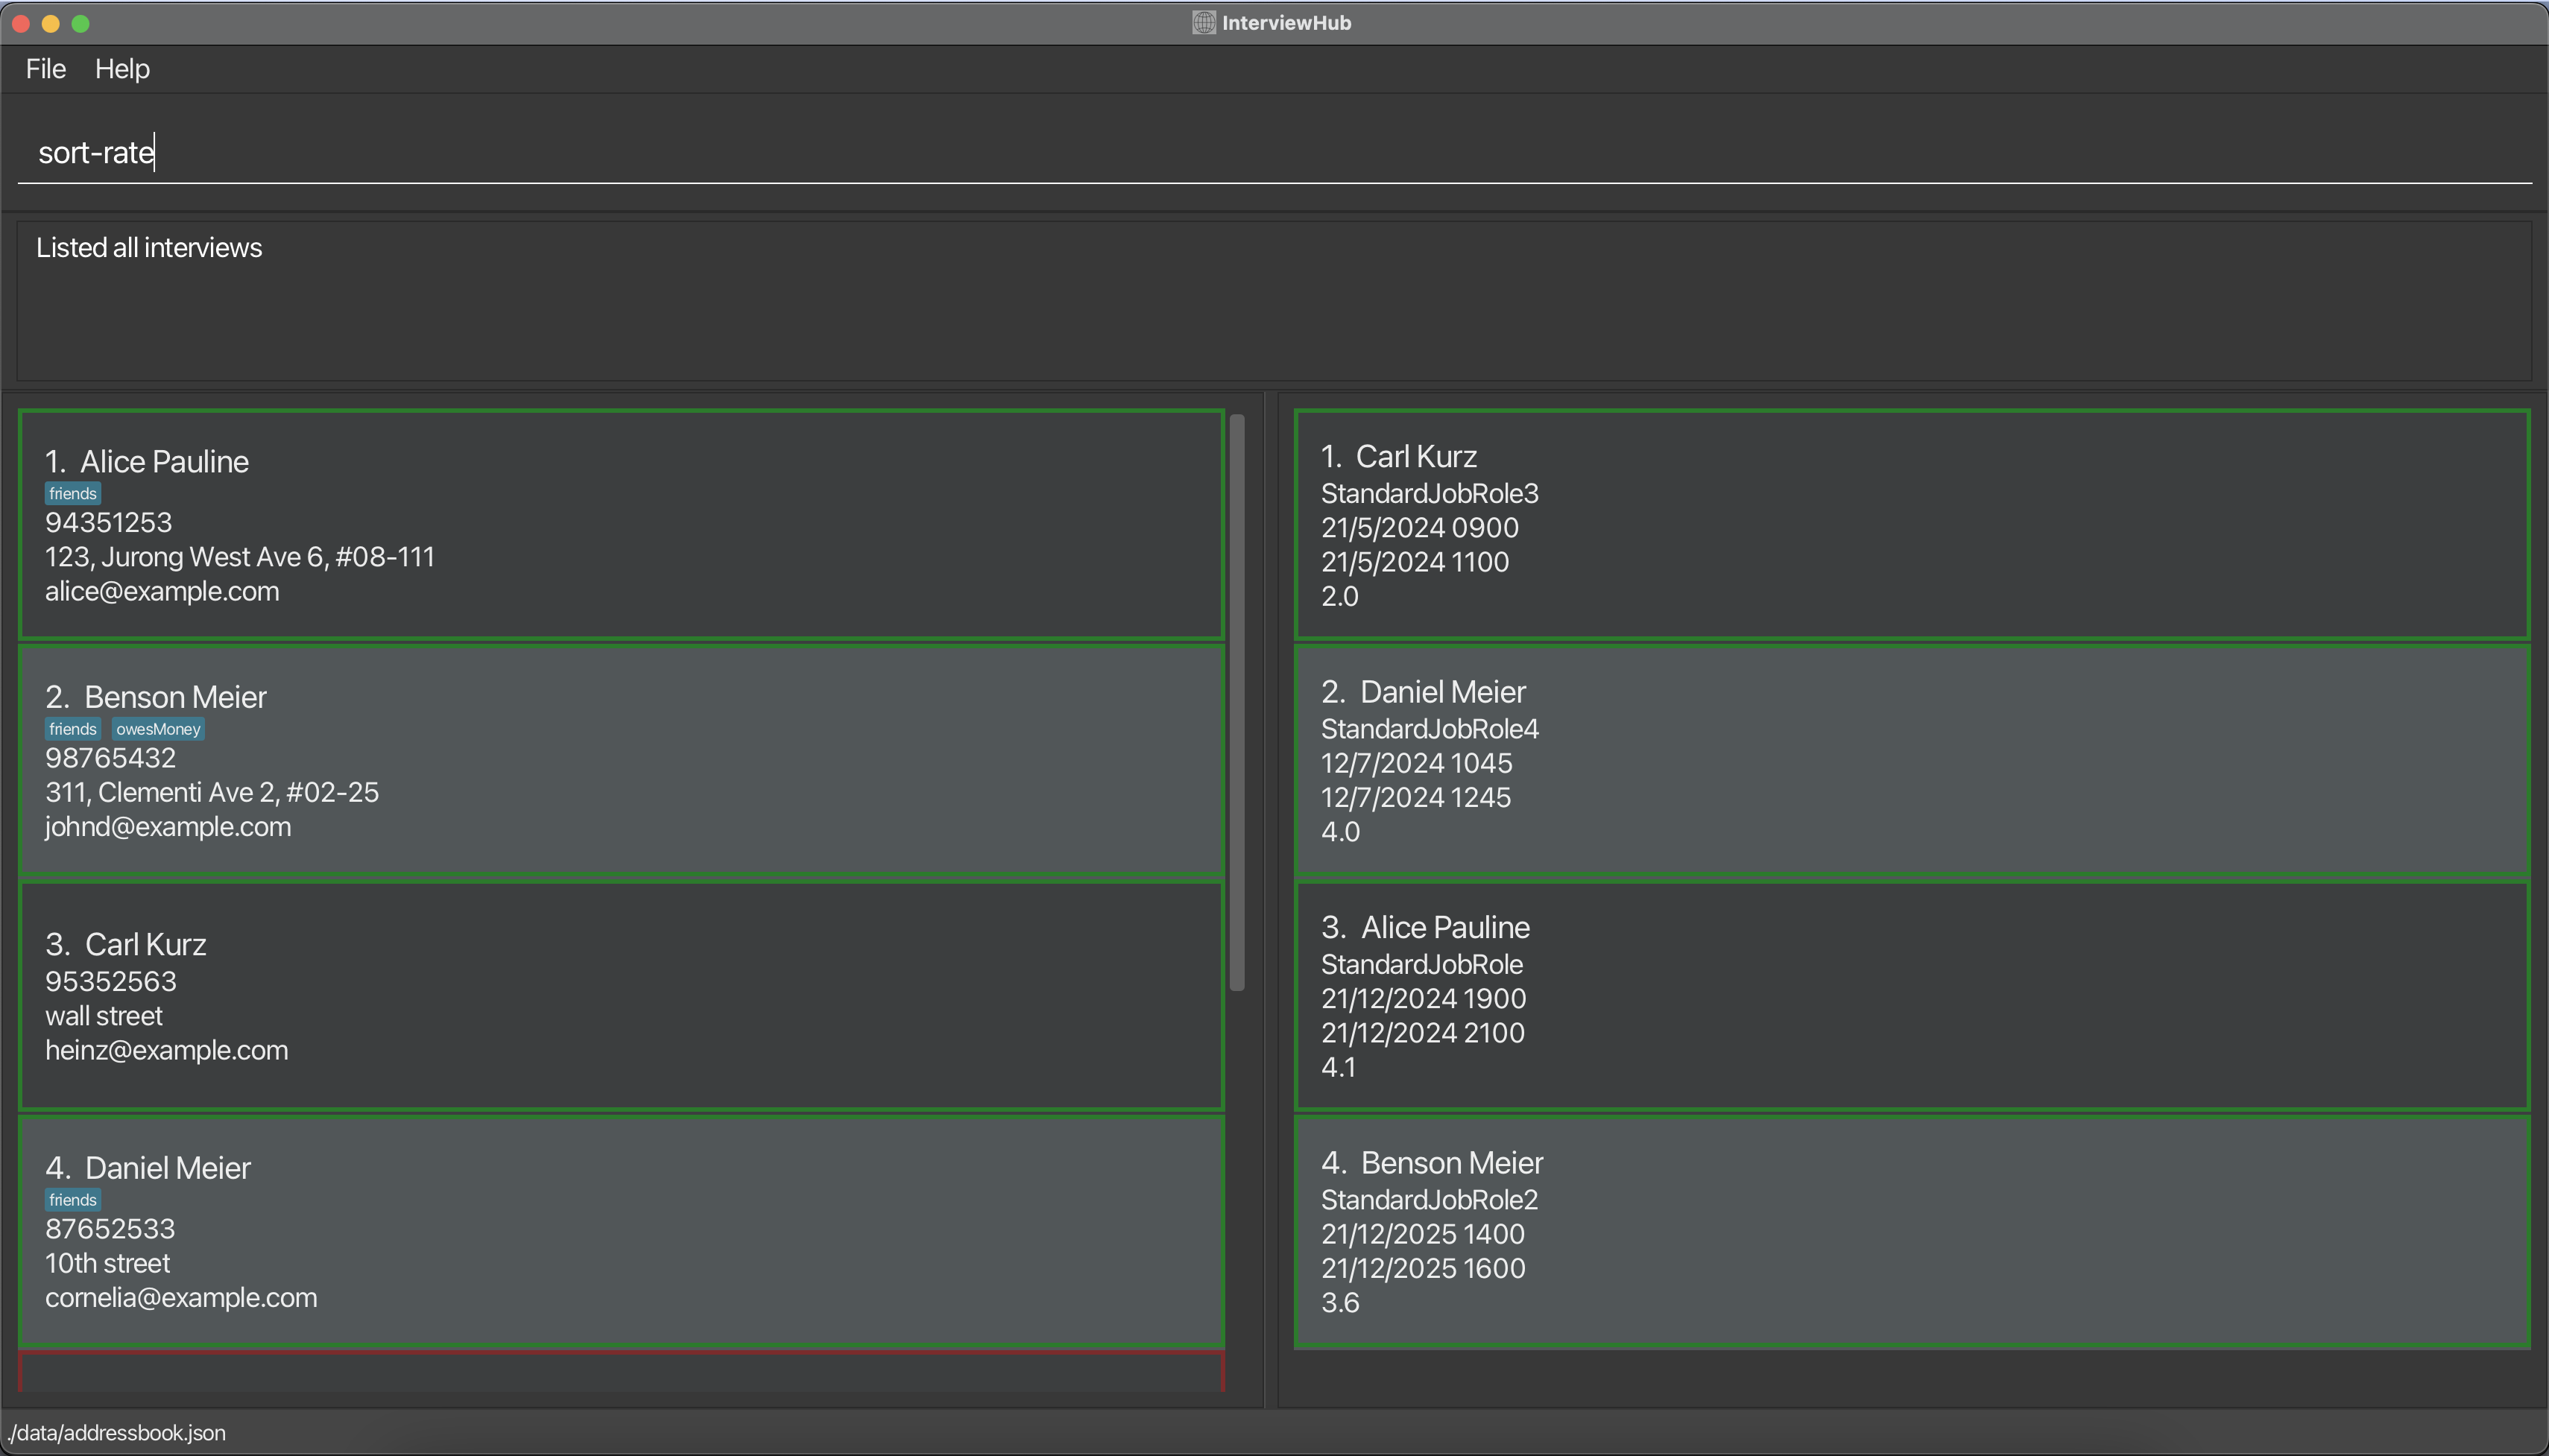Click address 'wall street'
Viewport: 2549px width, 1456px height.
[104, 1016]
